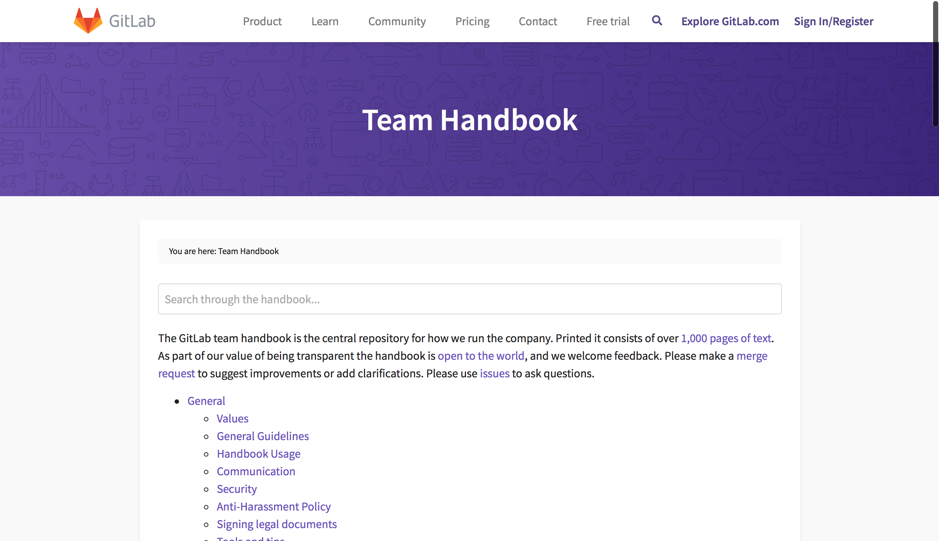Click the Free trial nav link
This screenshot has height=541, width=939.
click(x=608, y=21)
